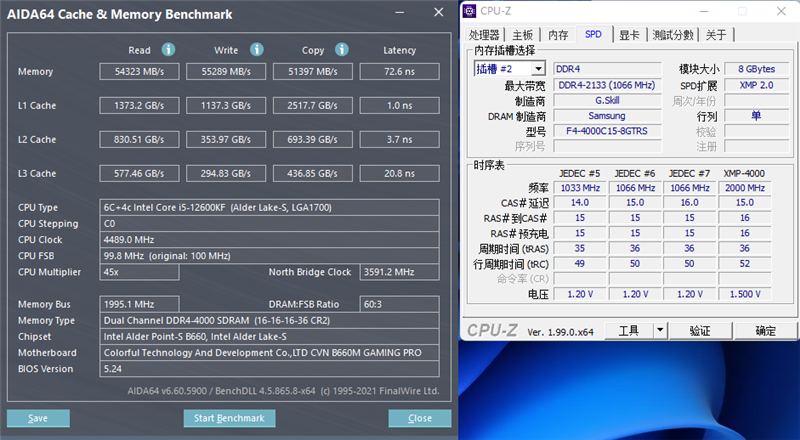Click the Read info icon in AIDA64

click(x=168, y=50)
